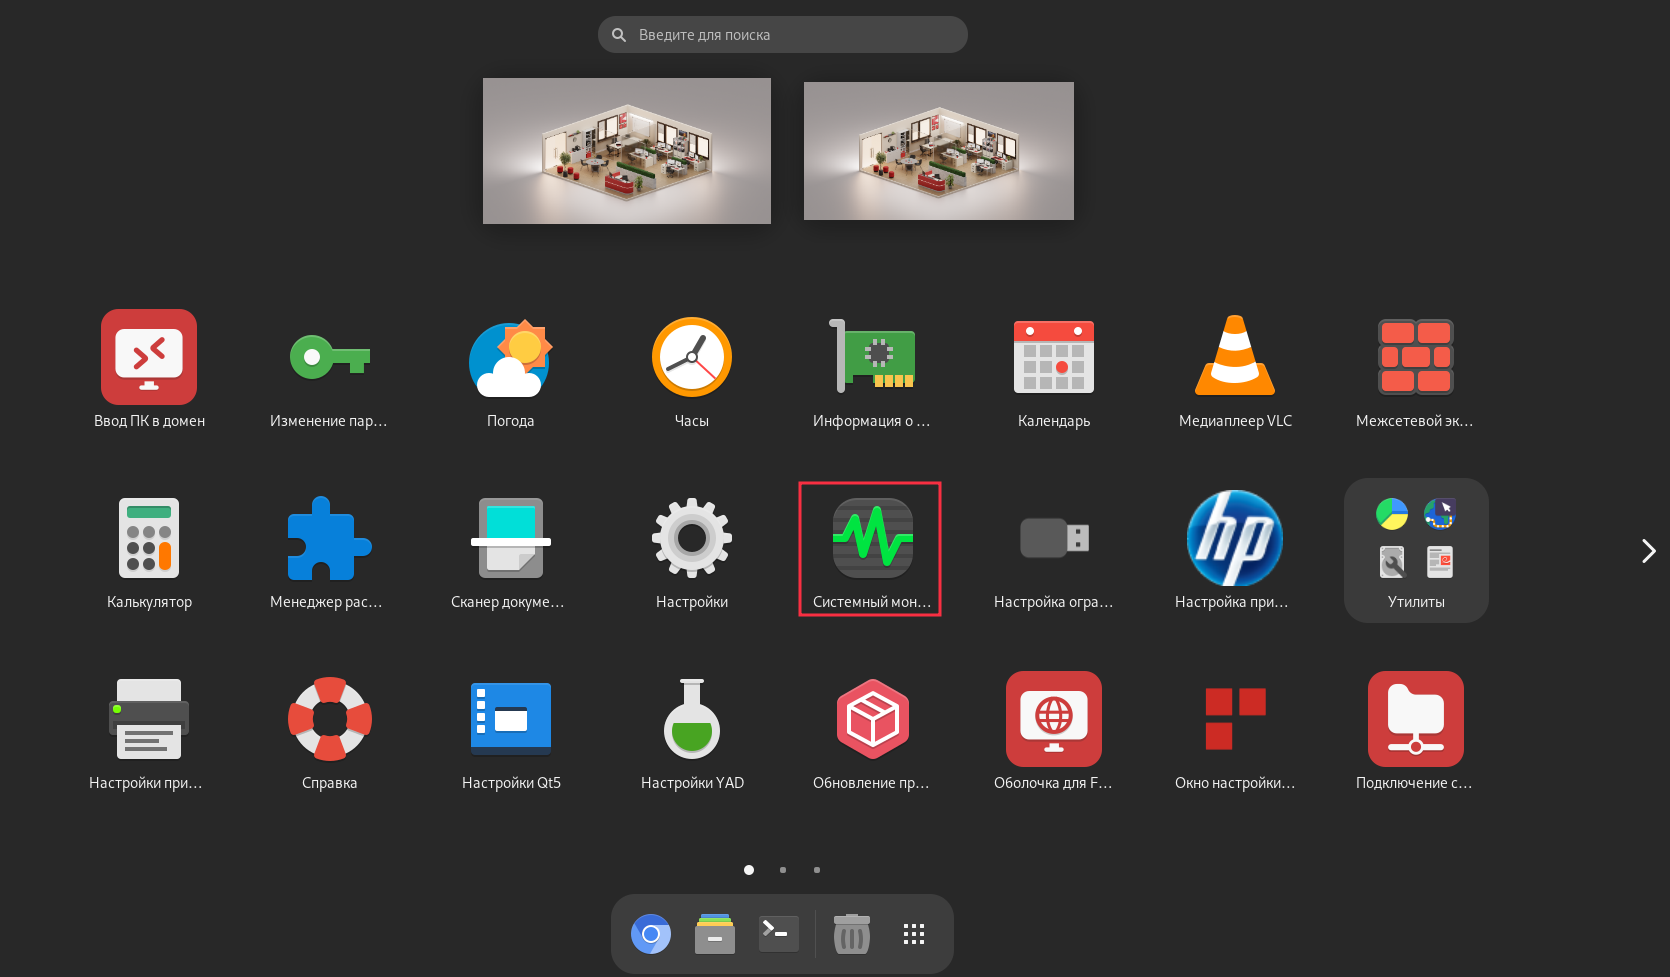Image resolution: width=1670 pixels, height=977 pixels.
Task: Open Qt5 Settings
Action: [x=510, y=720]
